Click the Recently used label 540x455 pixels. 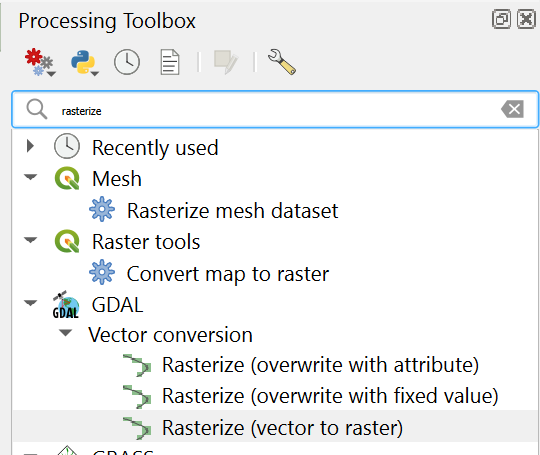pyautogui.click(x=155, y=148)
